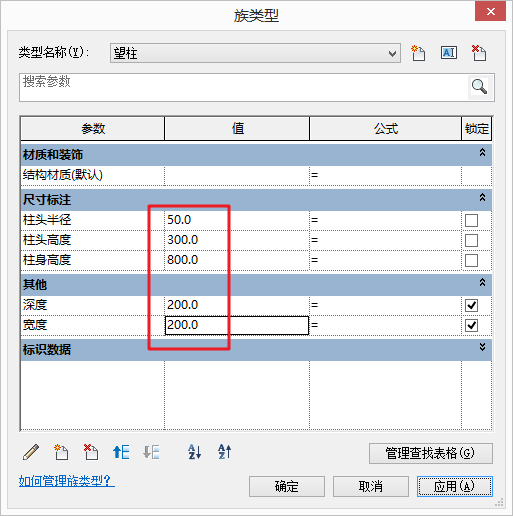
Task: Click the Delete Type icon at top
Action: click(x=479, y=53)
